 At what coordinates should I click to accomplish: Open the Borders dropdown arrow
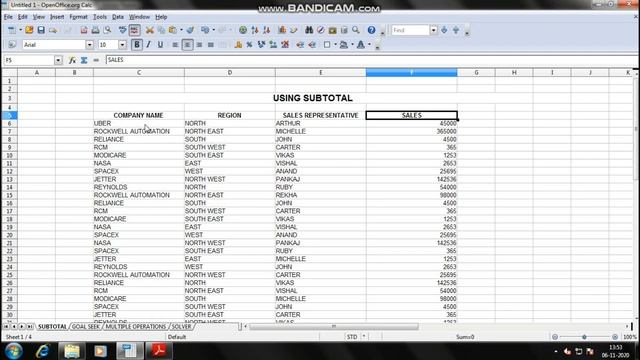(x=335, y=44)
